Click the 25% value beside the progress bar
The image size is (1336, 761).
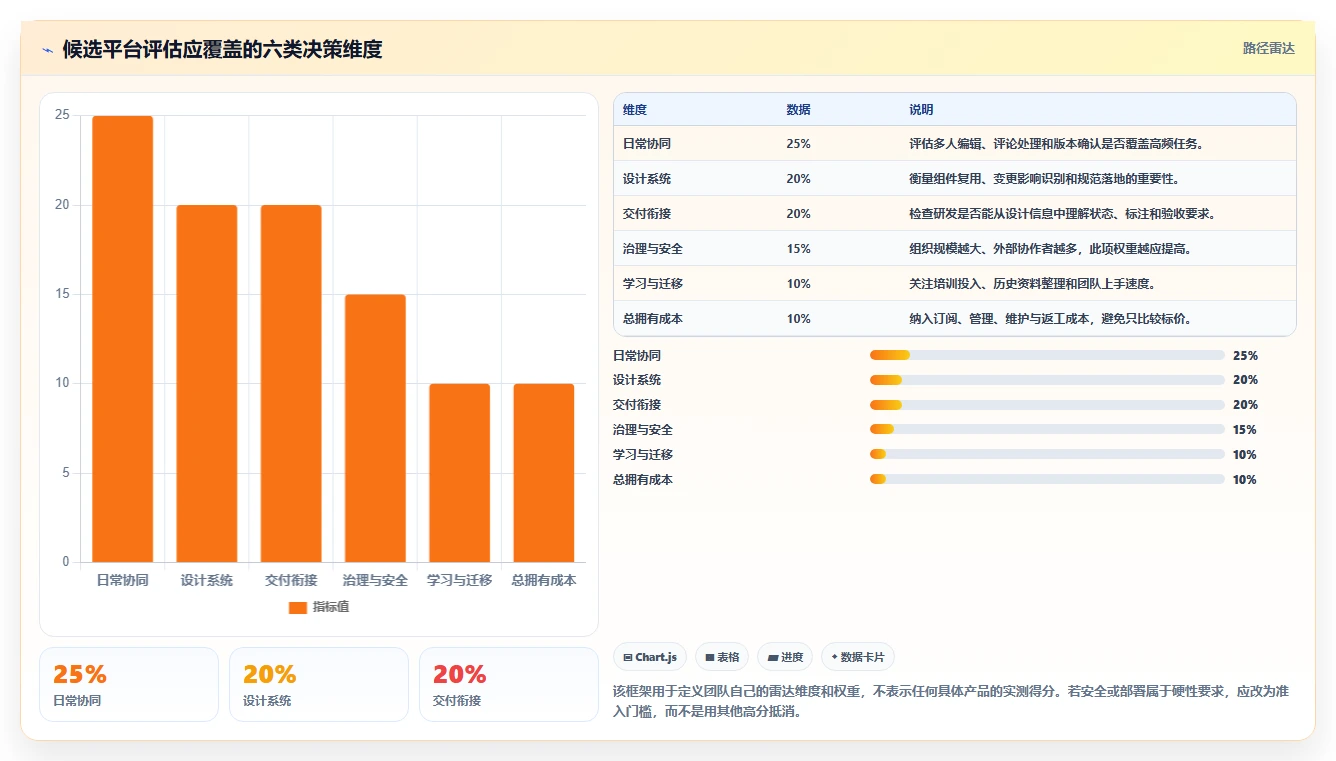[x=1245, y=355]
